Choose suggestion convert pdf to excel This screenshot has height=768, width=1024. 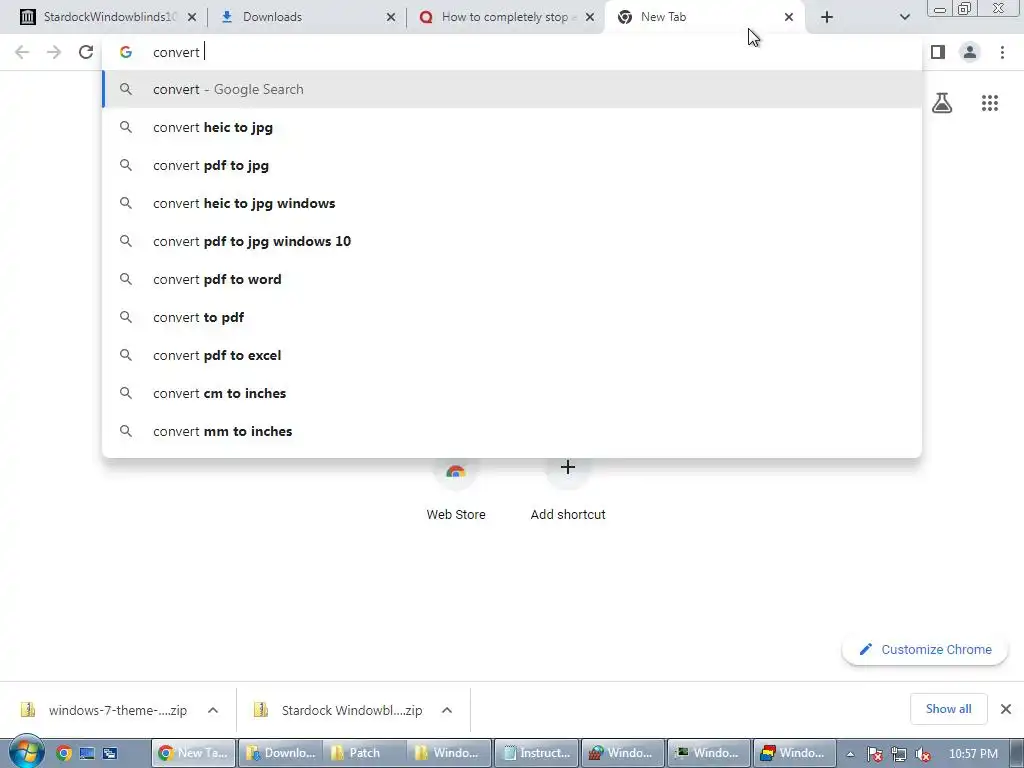pyautogui.click(x=512, y=355)
